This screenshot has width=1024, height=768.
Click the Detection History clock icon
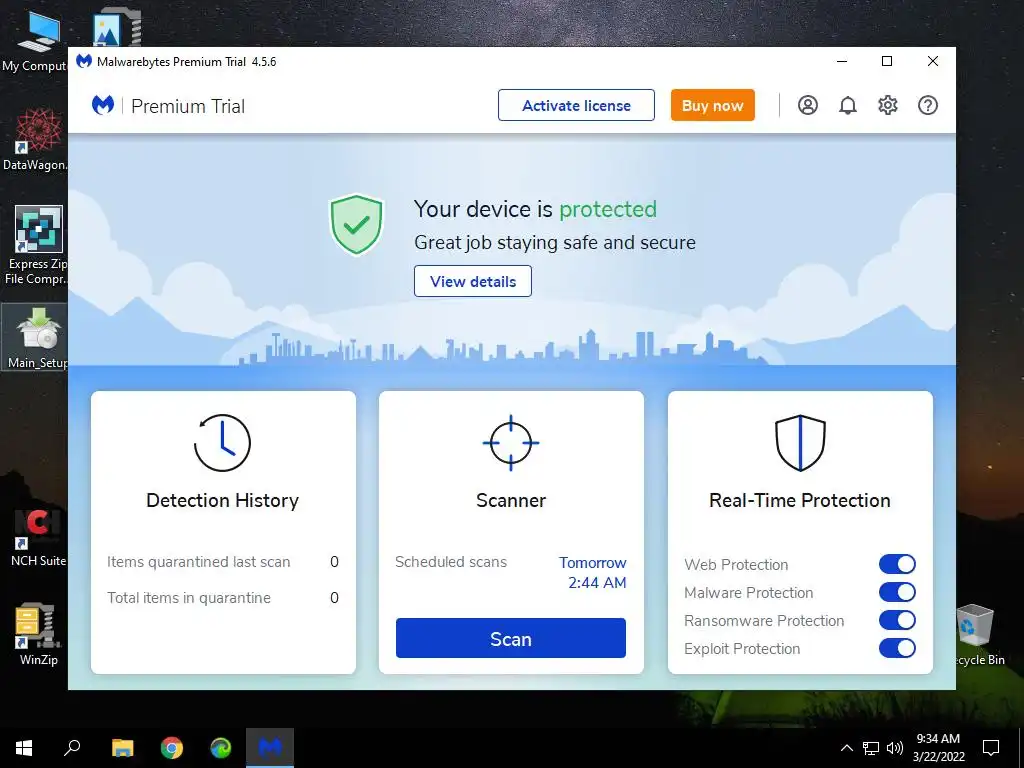(222, 443)
